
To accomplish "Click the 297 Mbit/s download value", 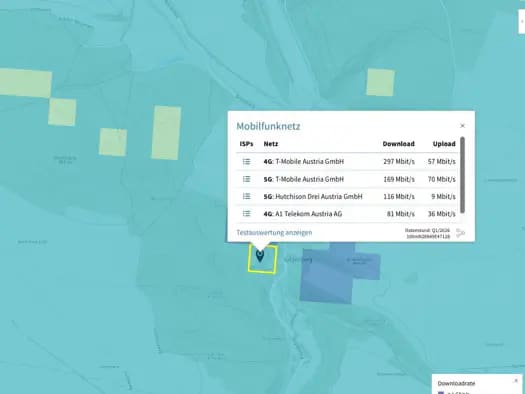I will (x=399, y=162).
